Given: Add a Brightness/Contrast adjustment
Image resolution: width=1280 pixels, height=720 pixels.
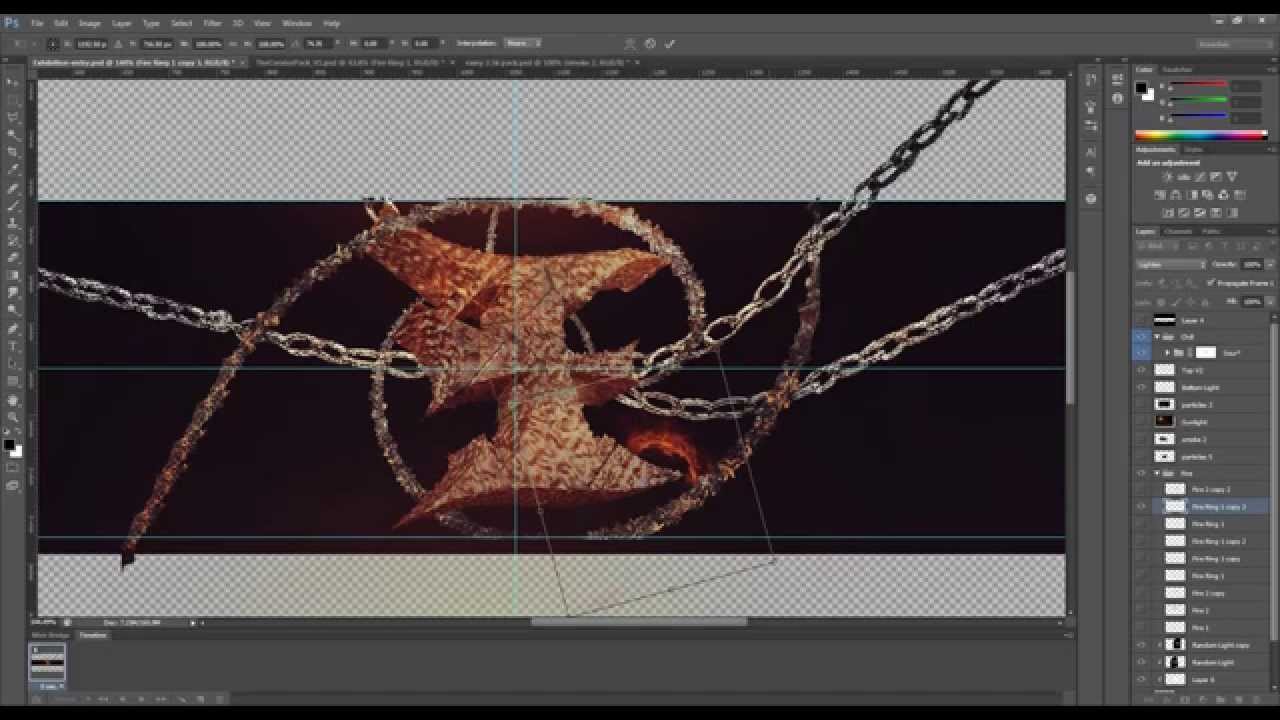Looking at the screenshot, I should pyautogui.click(x=1166, y=177).
